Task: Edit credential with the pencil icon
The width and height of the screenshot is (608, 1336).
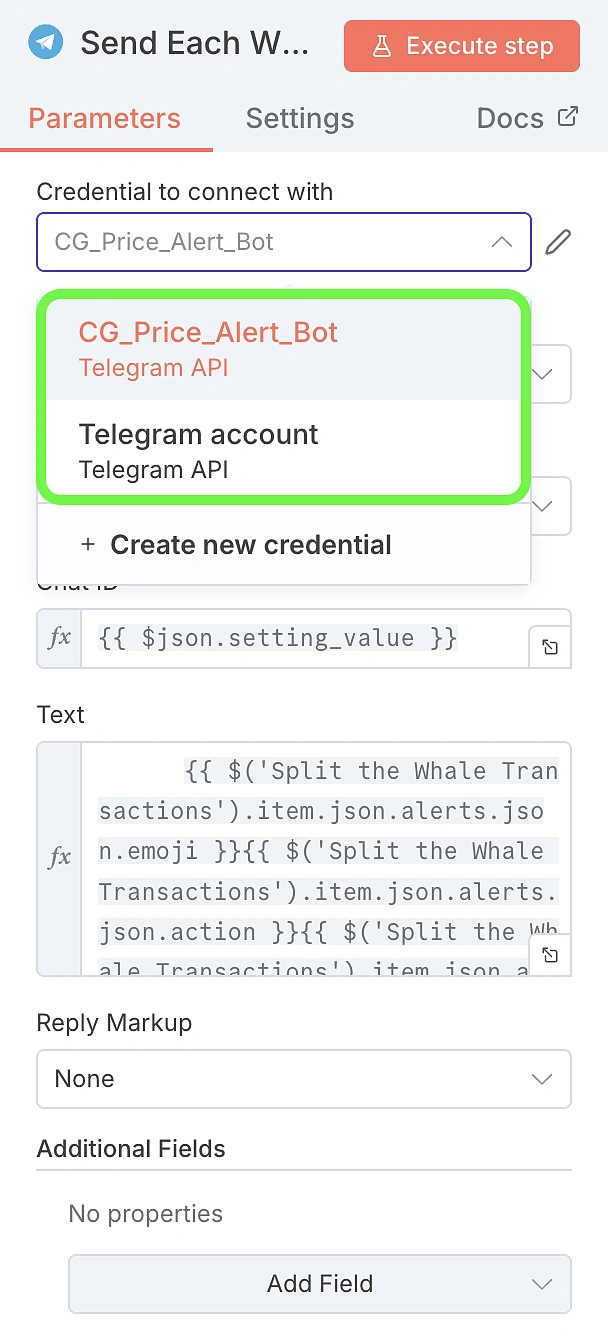Action: tap(558, 242)
